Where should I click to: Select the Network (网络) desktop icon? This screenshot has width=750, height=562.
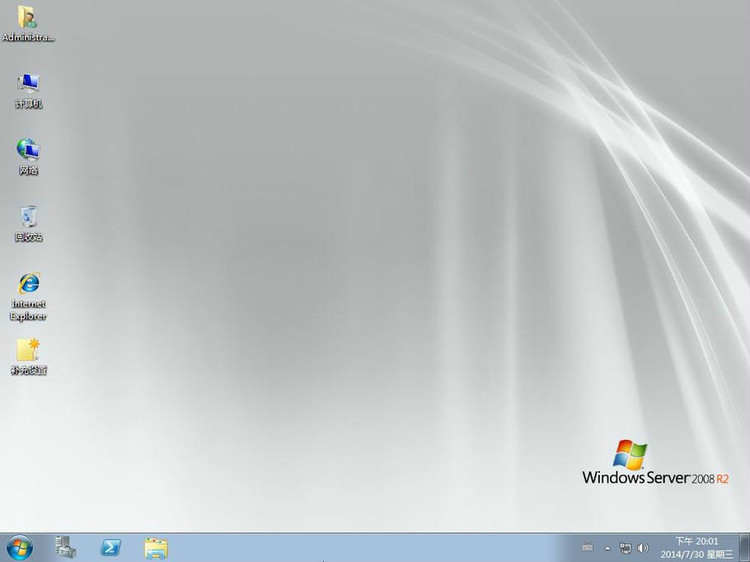tap(28, 150)
